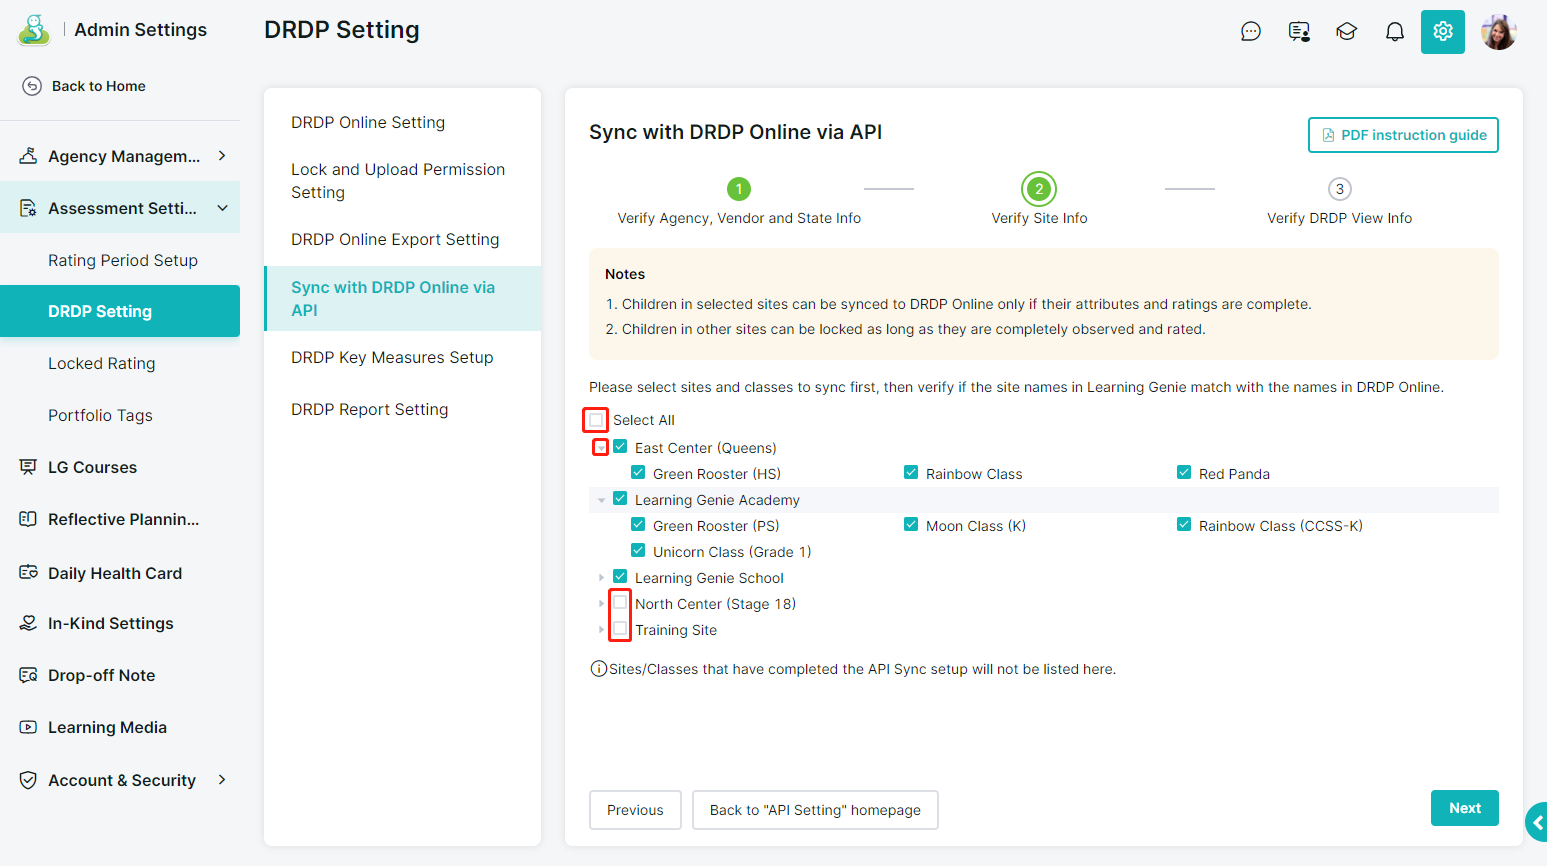Click the Next button
Viewport: 1547px width, 866px height.
pos(1464,808)
